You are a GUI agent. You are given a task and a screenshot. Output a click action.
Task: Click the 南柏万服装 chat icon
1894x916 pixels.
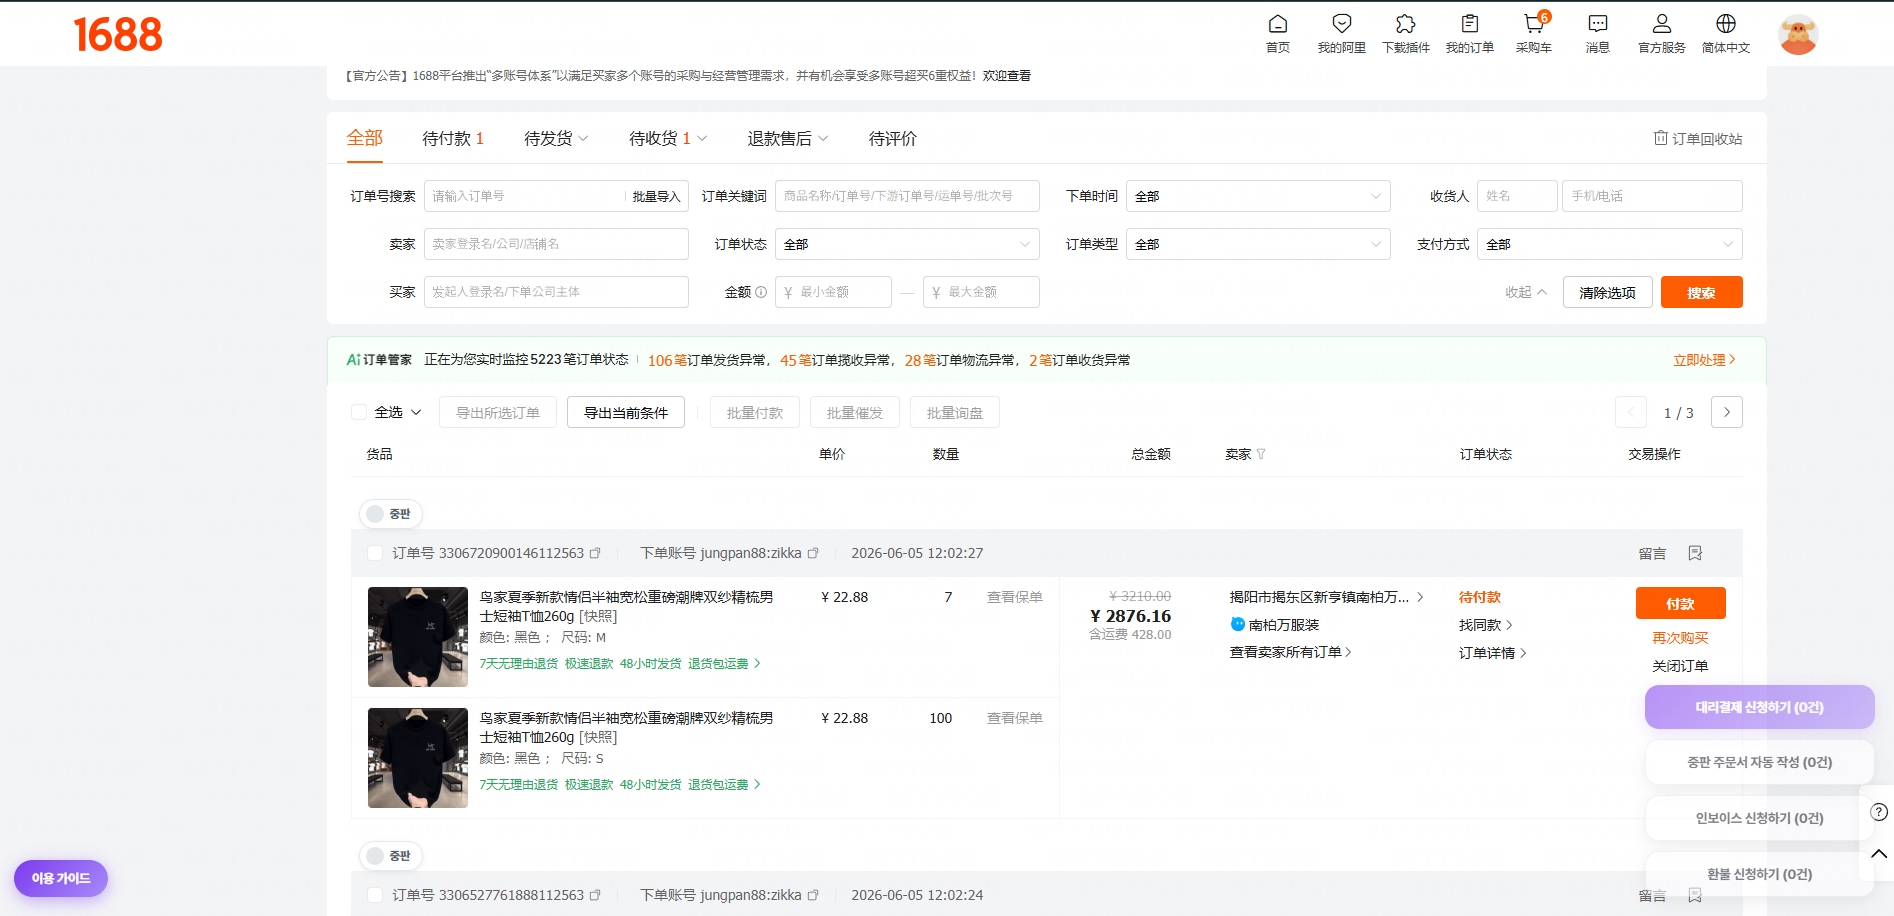tap(1237, 624)
